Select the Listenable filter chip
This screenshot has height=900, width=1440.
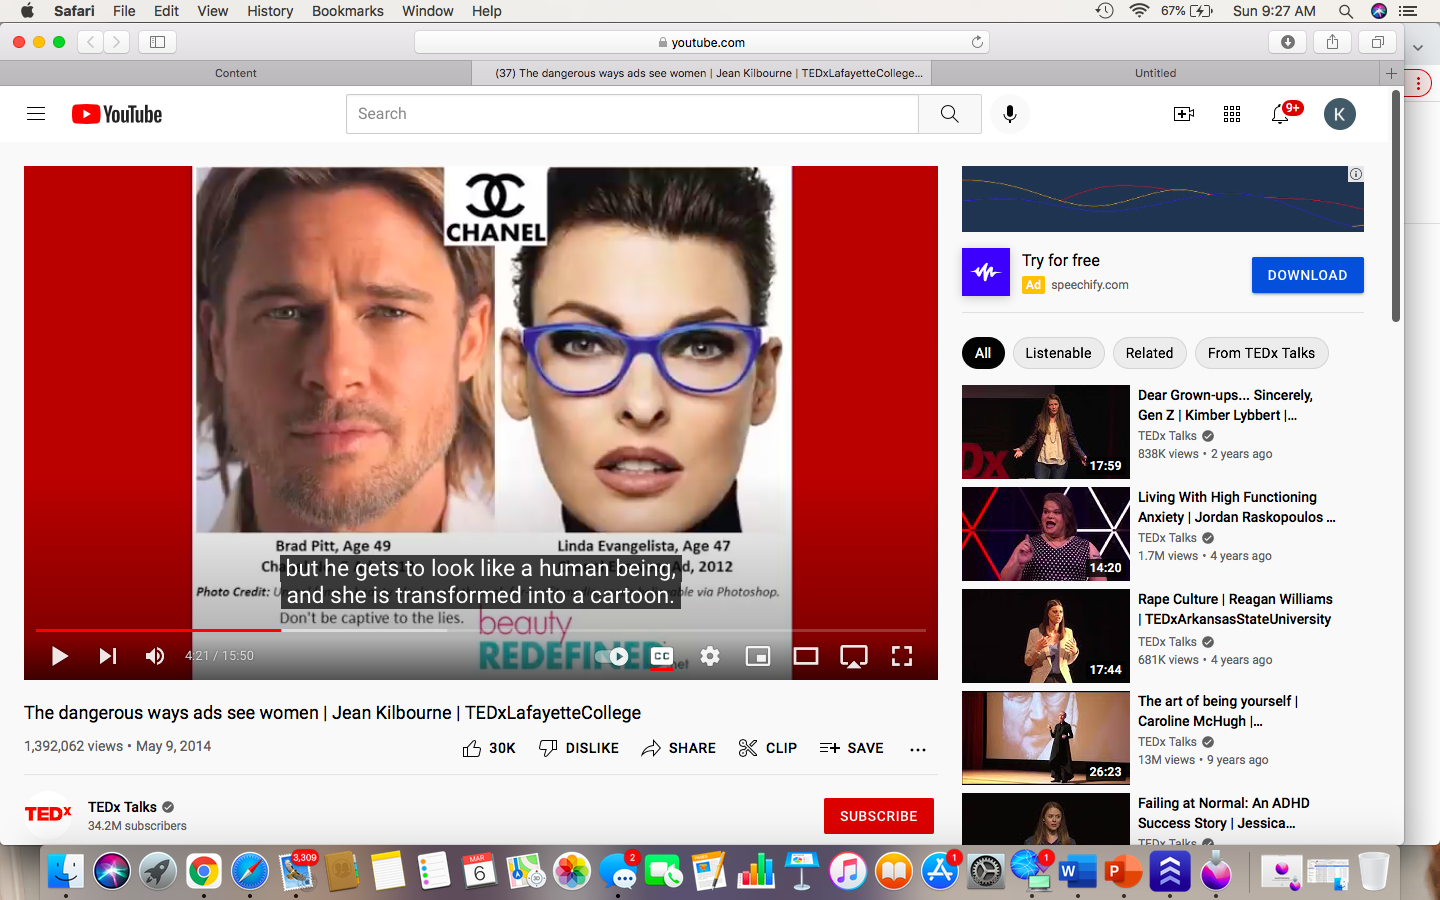[1058, 353]
